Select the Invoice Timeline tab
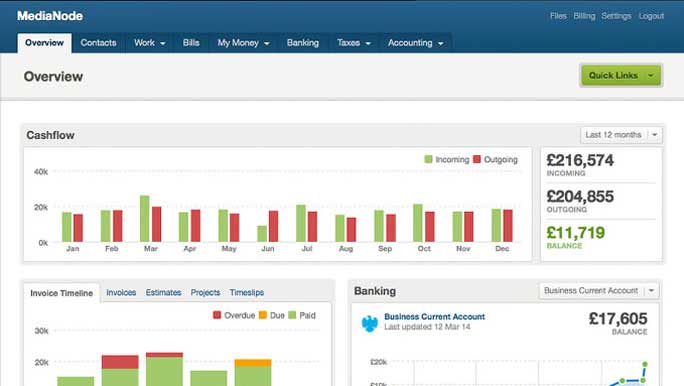This screenshot has height=386, width=684. coord(62,293)
